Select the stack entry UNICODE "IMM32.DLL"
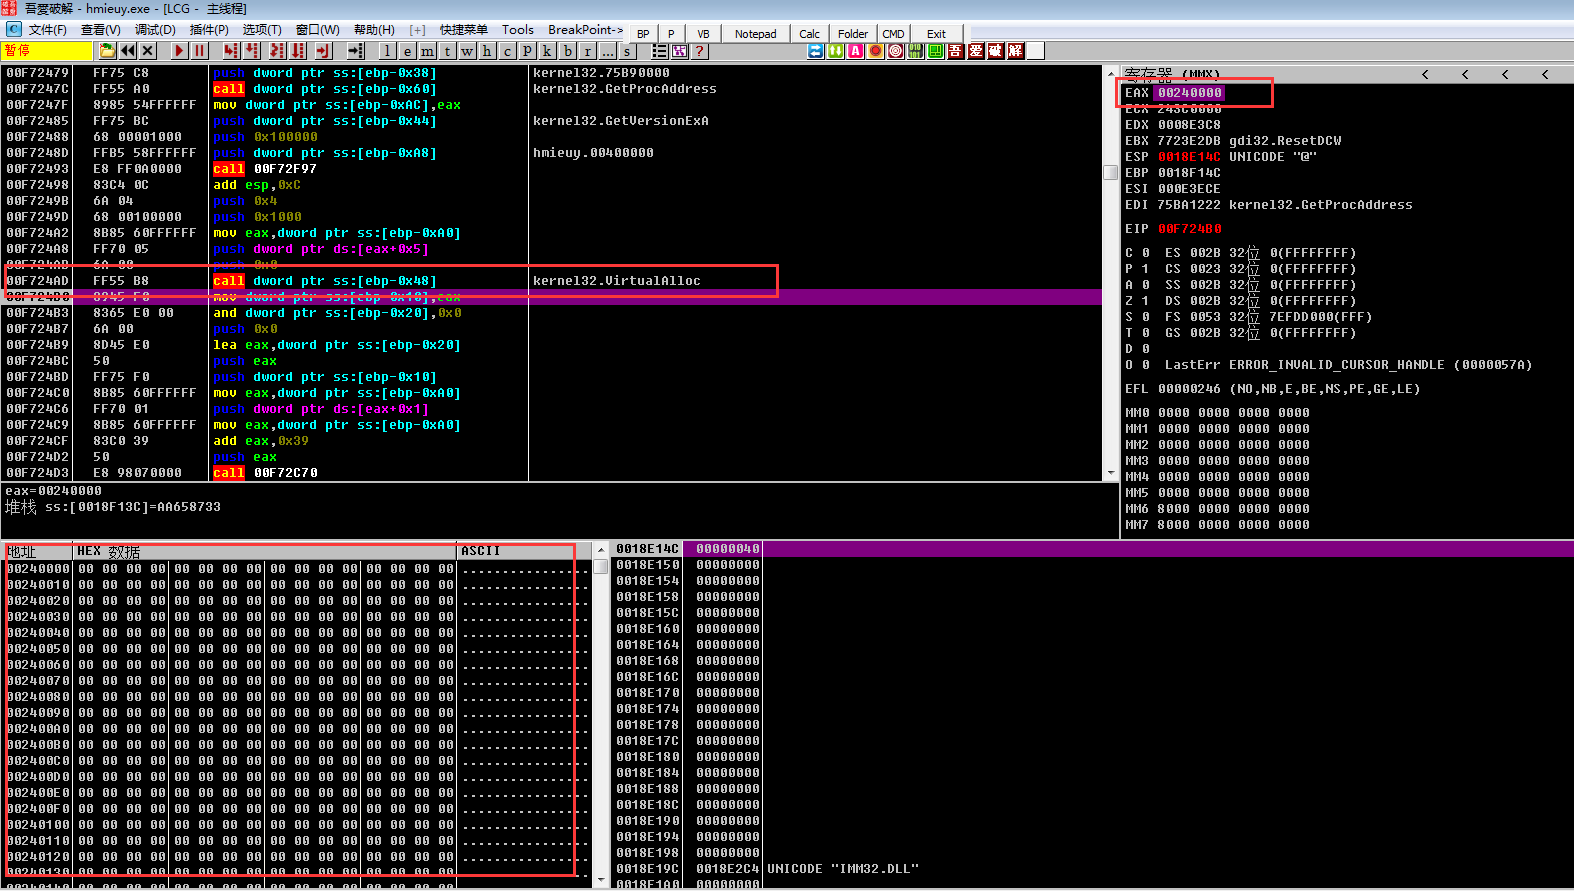The height and width of the screenshot is (891, 1574). 843,869
